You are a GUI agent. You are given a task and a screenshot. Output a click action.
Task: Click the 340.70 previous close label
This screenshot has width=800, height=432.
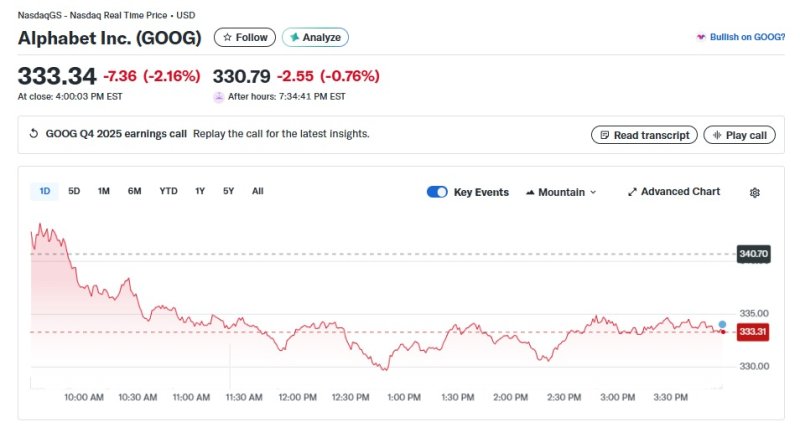752,254
